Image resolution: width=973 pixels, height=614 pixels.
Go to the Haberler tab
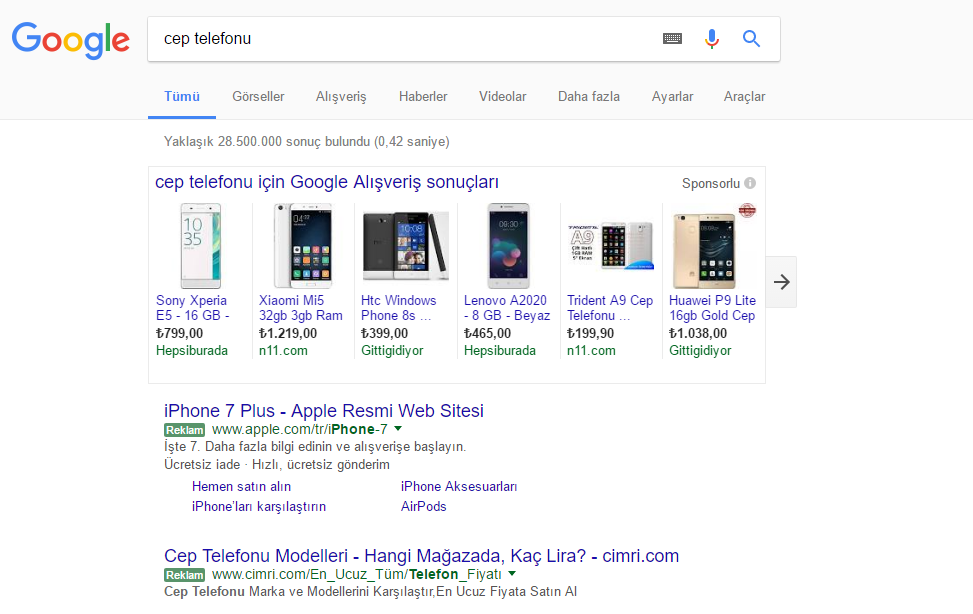(x=423, y=97)
